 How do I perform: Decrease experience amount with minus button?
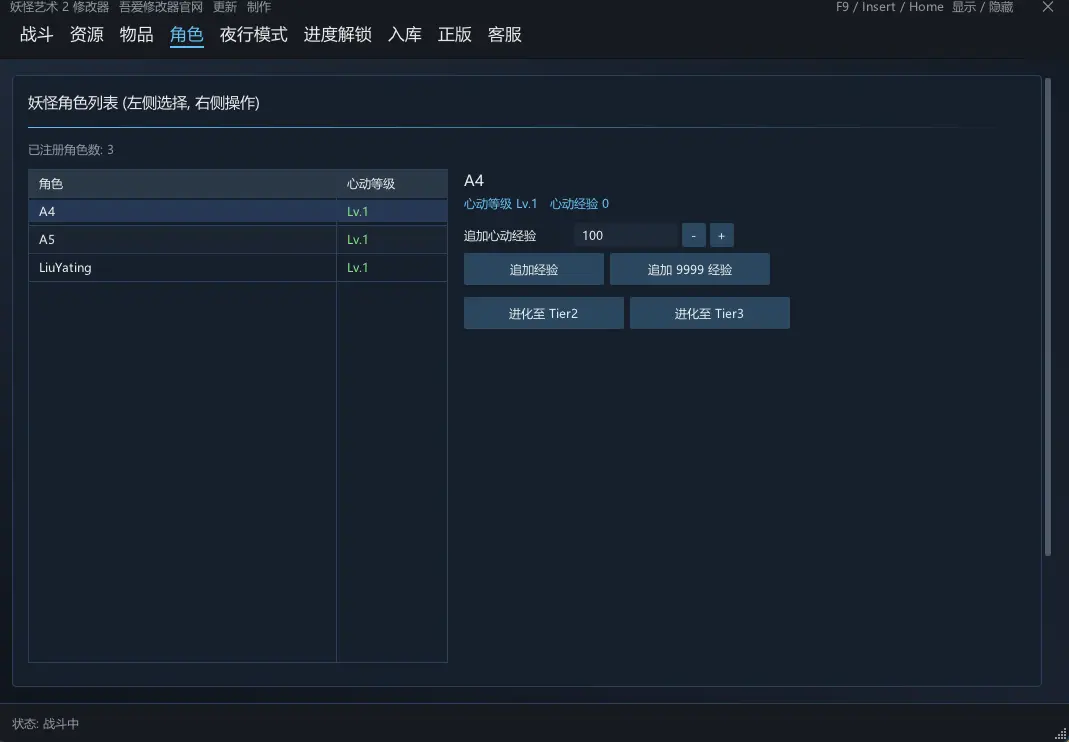point(693,235)
